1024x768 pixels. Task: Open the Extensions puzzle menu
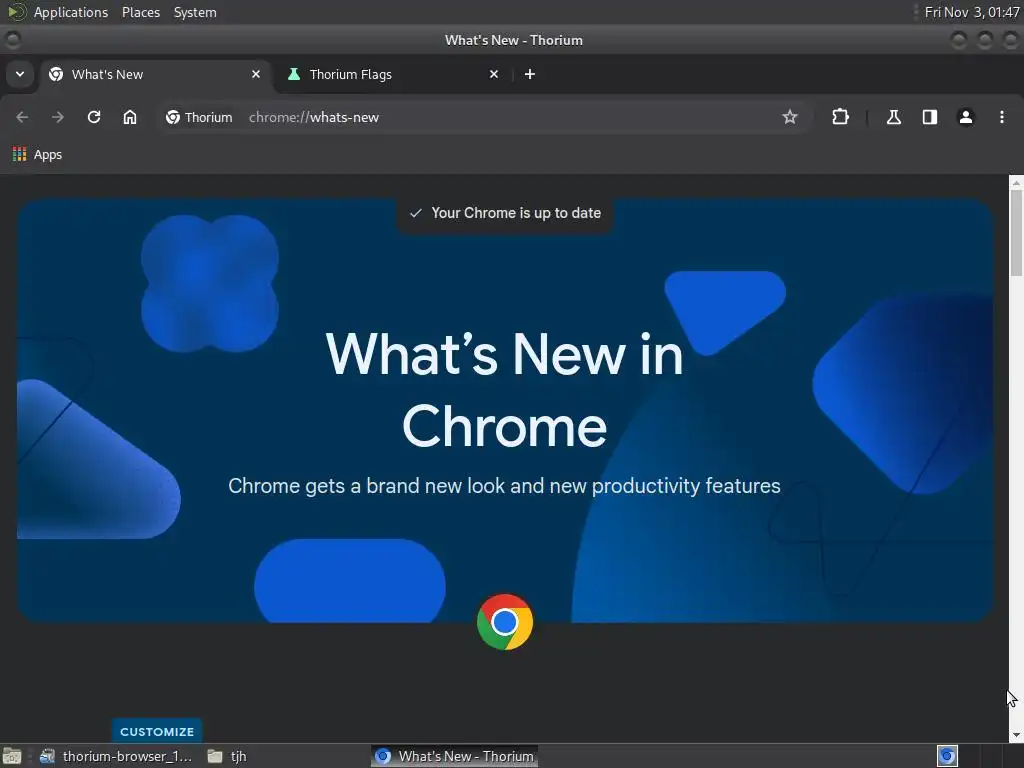point(840,117)
